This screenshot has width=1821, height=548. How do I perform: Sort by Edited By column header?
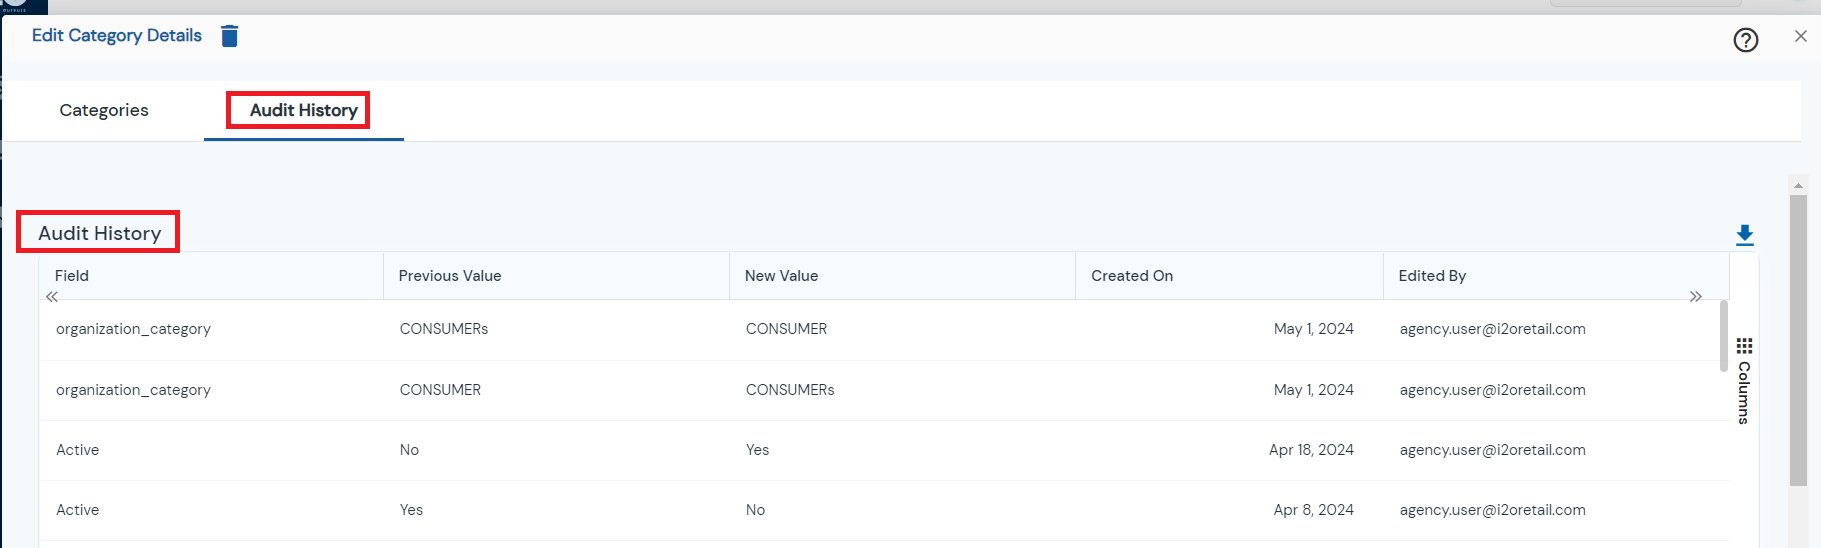1432,276
